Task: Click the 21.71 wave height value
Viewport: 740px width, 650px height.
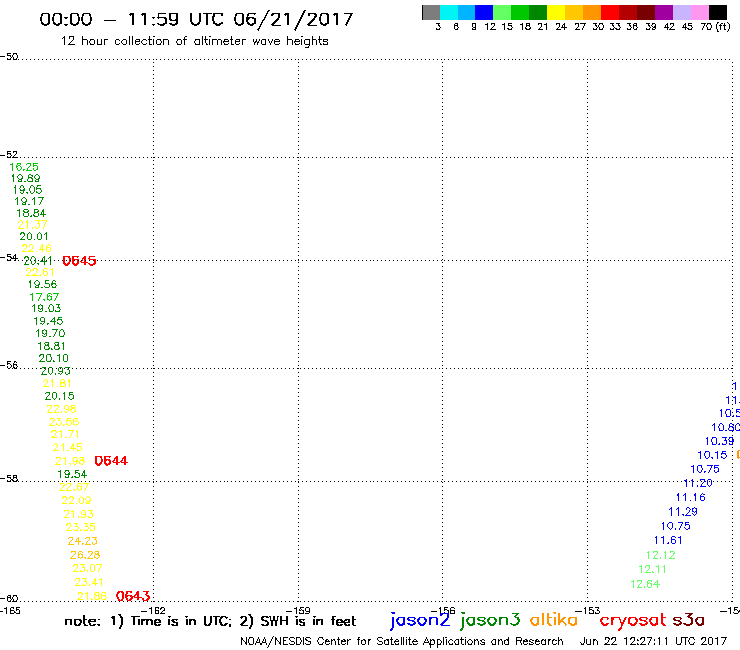Action: [65, 434]
